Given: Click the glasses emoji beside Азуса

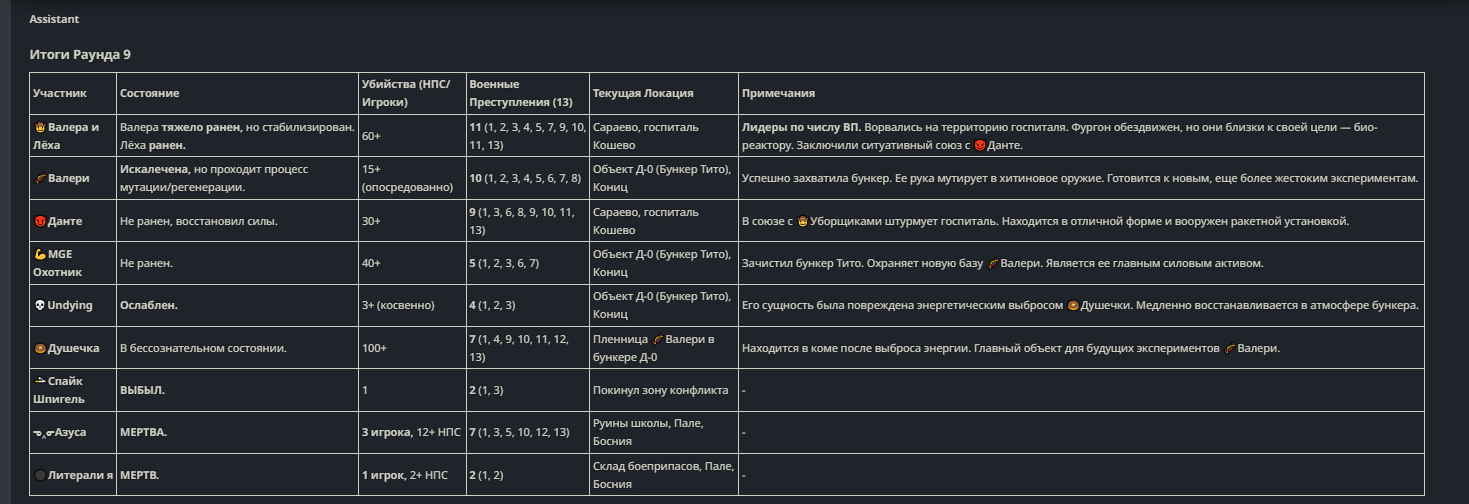Looking at the screenshot, I should click(40, 432).
